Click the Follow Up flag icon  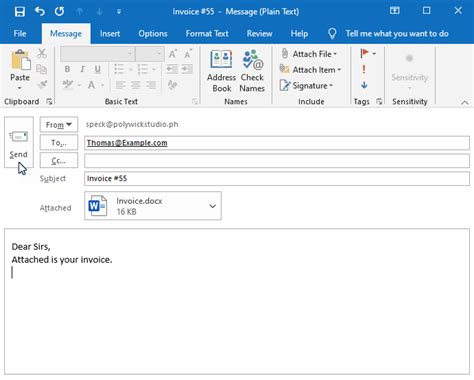tap(364, 53)
